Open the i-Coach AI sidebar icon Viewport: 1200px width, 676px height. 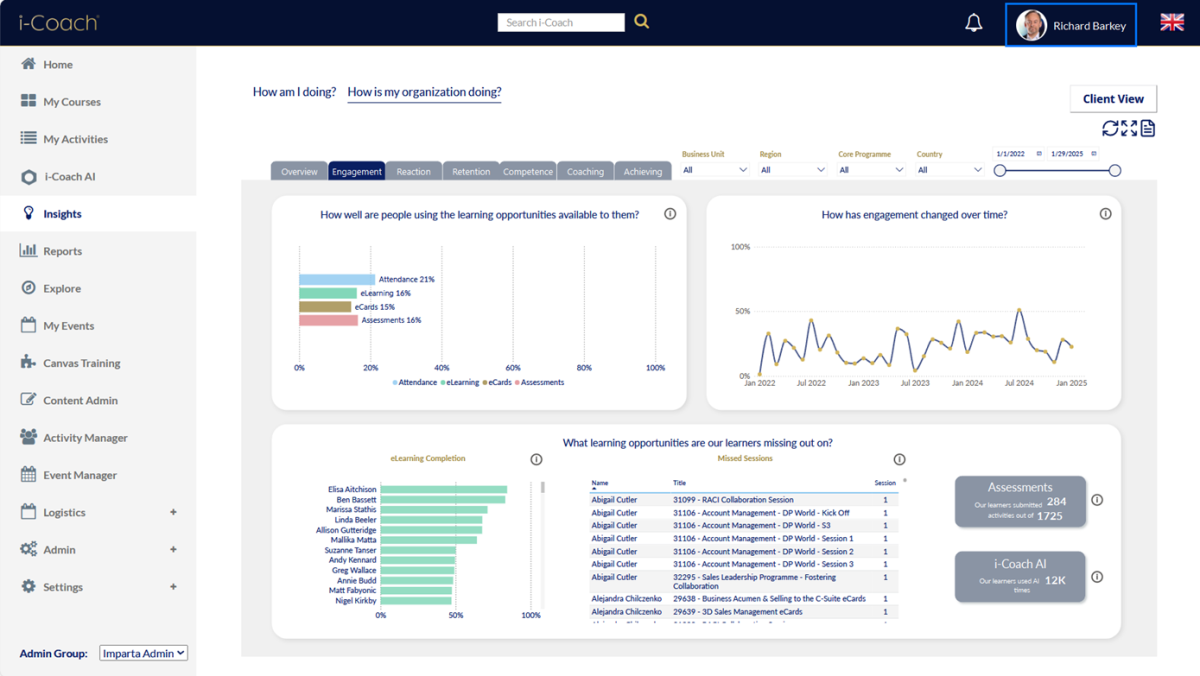click(28, 177)
